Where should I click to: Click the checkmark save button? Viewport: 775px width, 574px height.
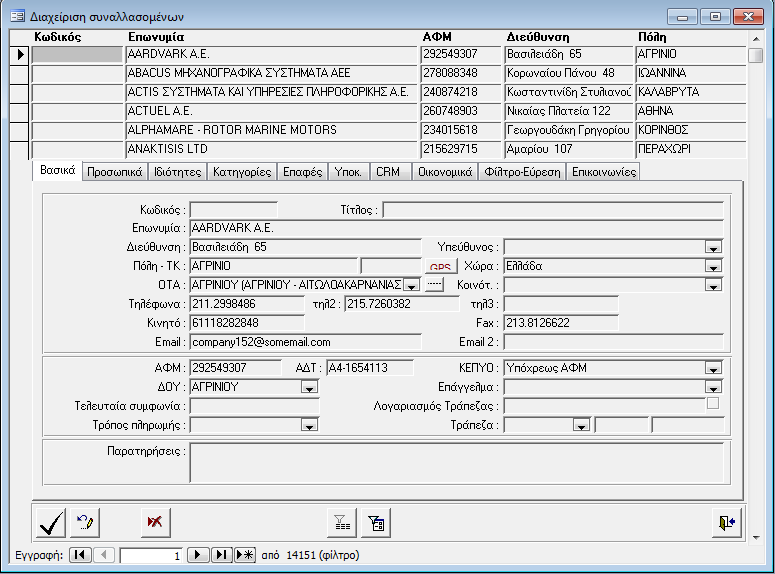click(x=50, y=521)
